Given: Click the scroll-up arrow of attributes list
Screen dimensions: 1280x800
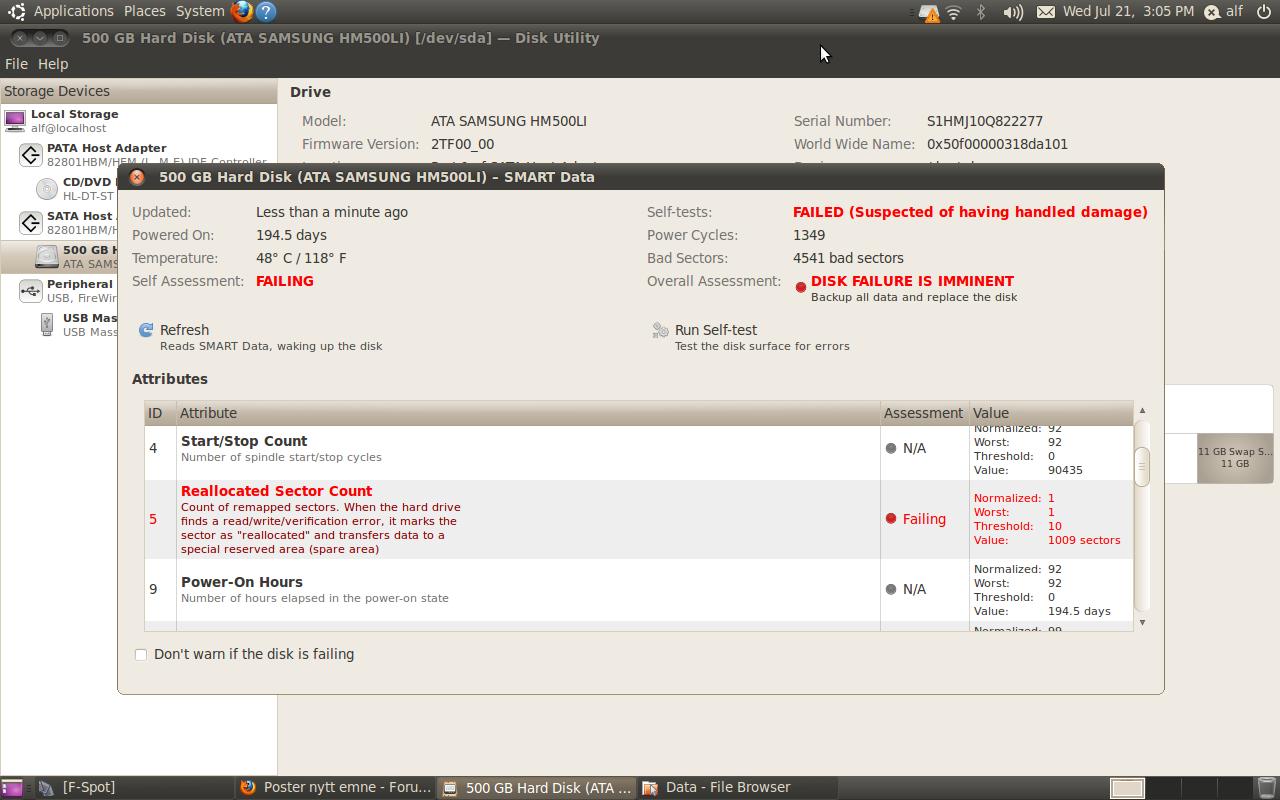Looking at the screenshot, I should 1142,411.
